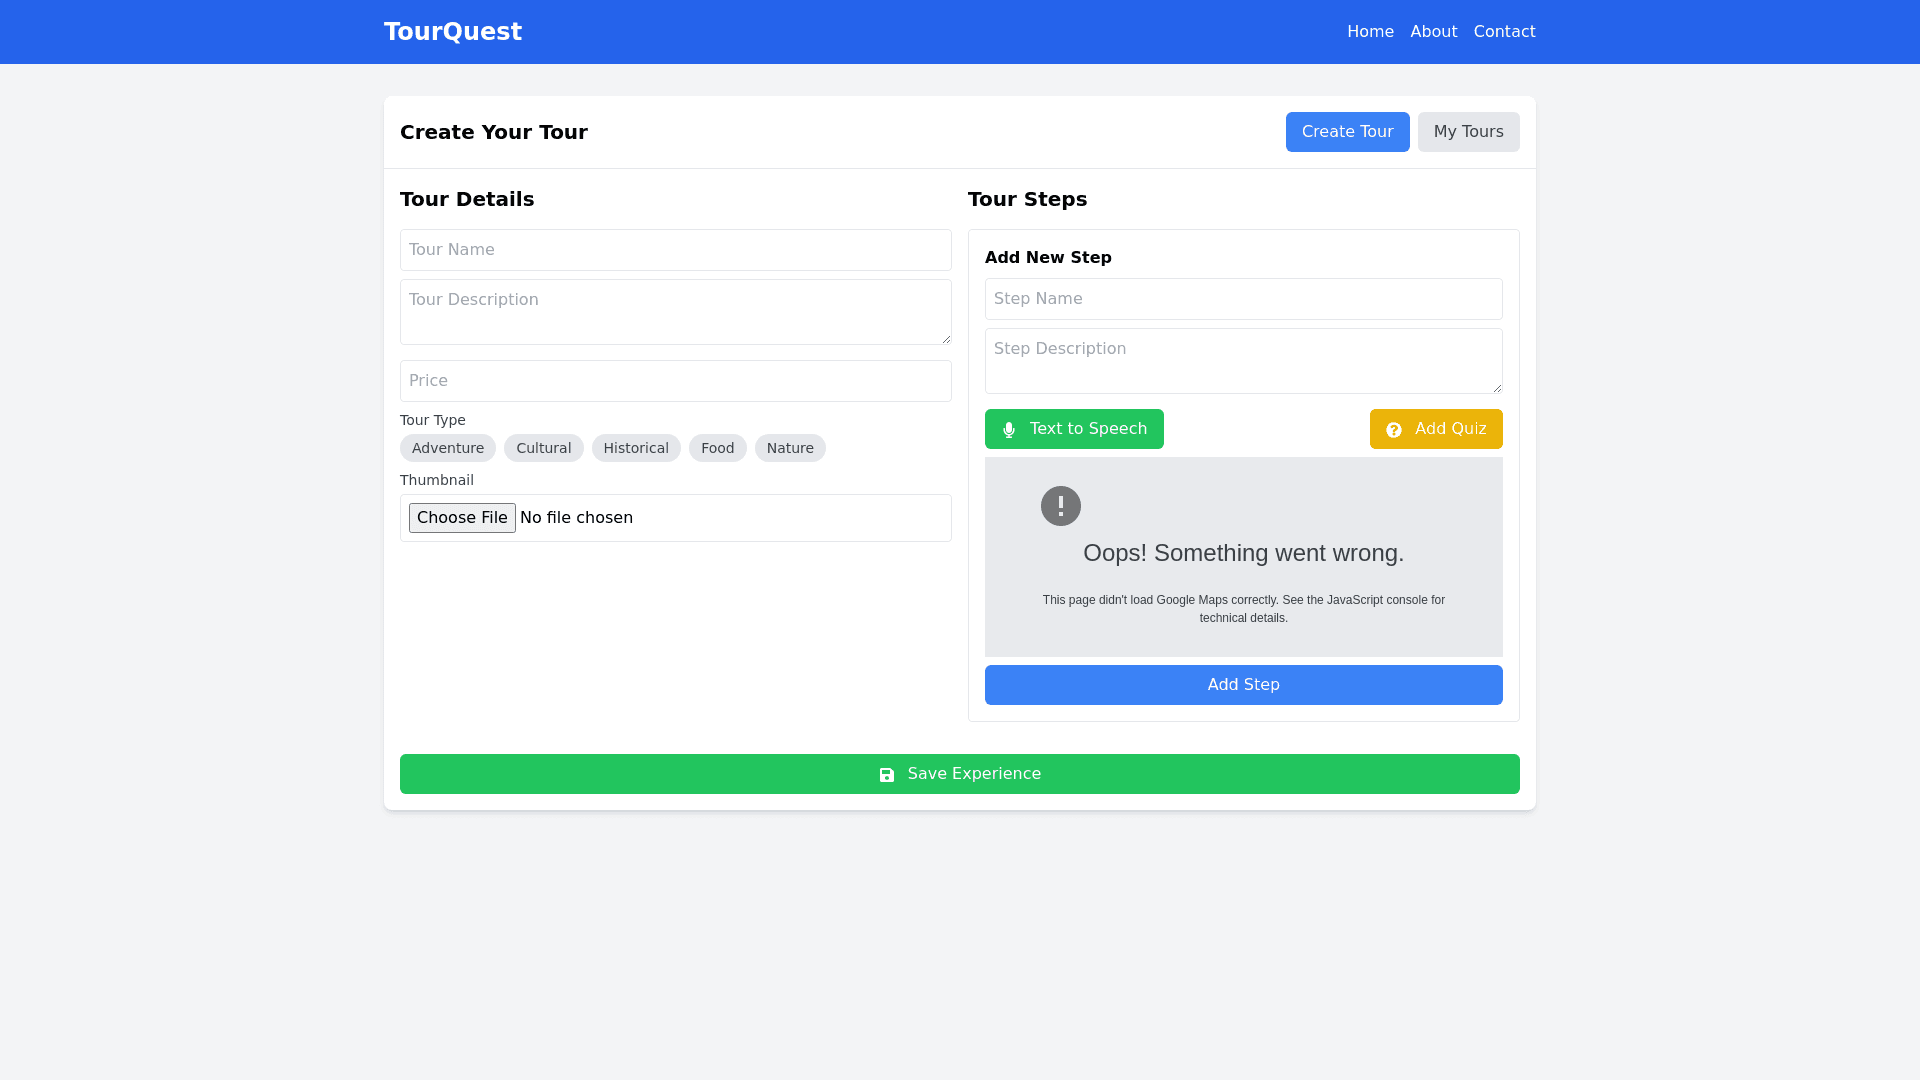Click the exclamation error icon in map
The height and width of the screenshot is (1080, 1920).
pos(1060,506)
